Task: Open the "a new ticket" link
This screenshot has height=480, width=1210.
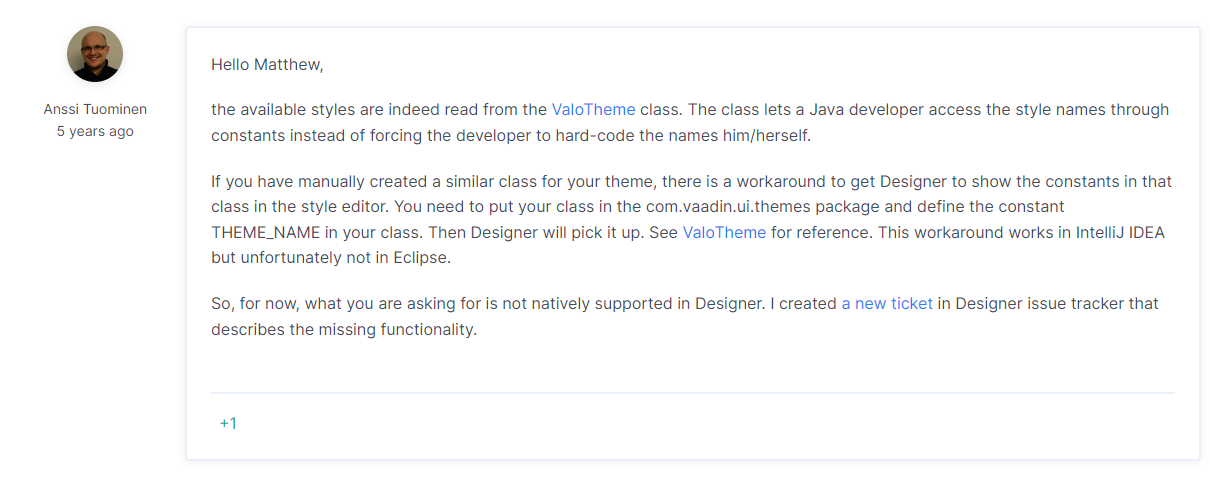Action: click(887, 303)
